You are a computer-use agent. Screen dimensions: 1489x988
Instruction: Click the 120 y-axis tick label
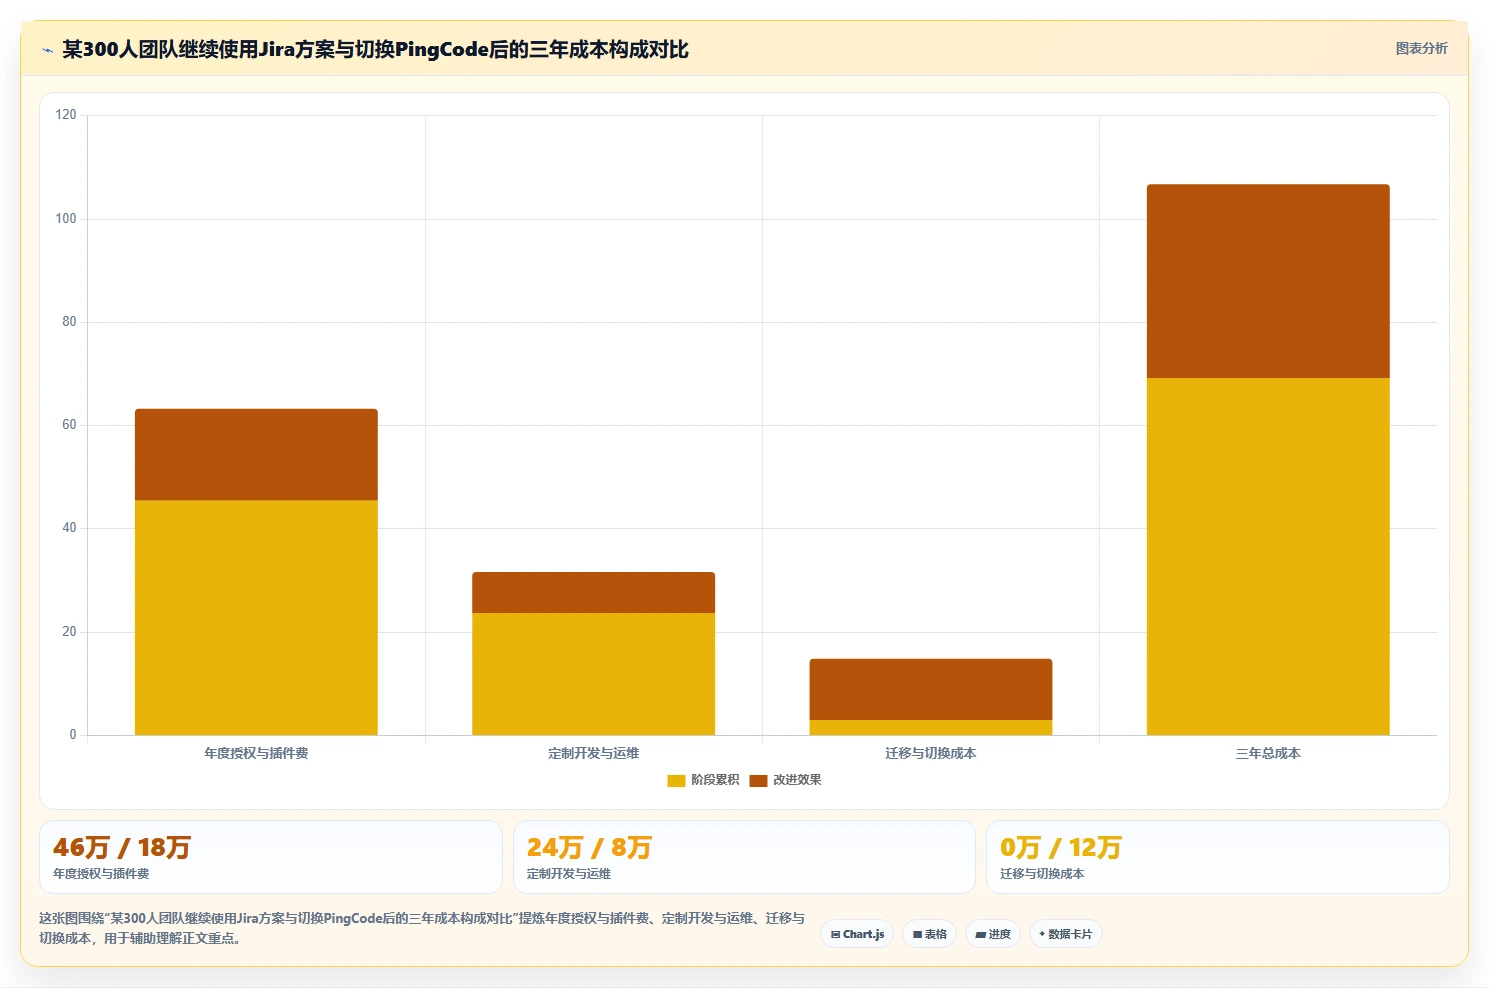(x=66, y=115)
